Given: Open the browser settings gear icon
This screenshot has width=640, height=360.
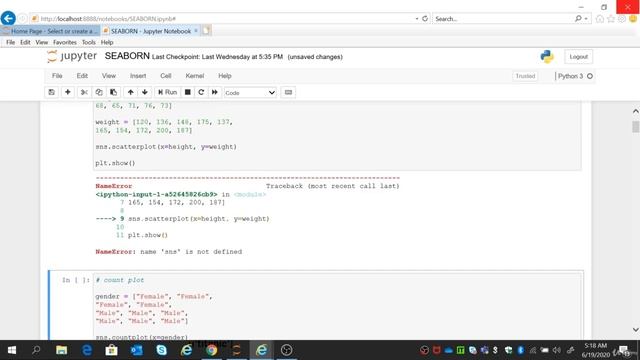Looking at the screenshot, I should point(622,19).
